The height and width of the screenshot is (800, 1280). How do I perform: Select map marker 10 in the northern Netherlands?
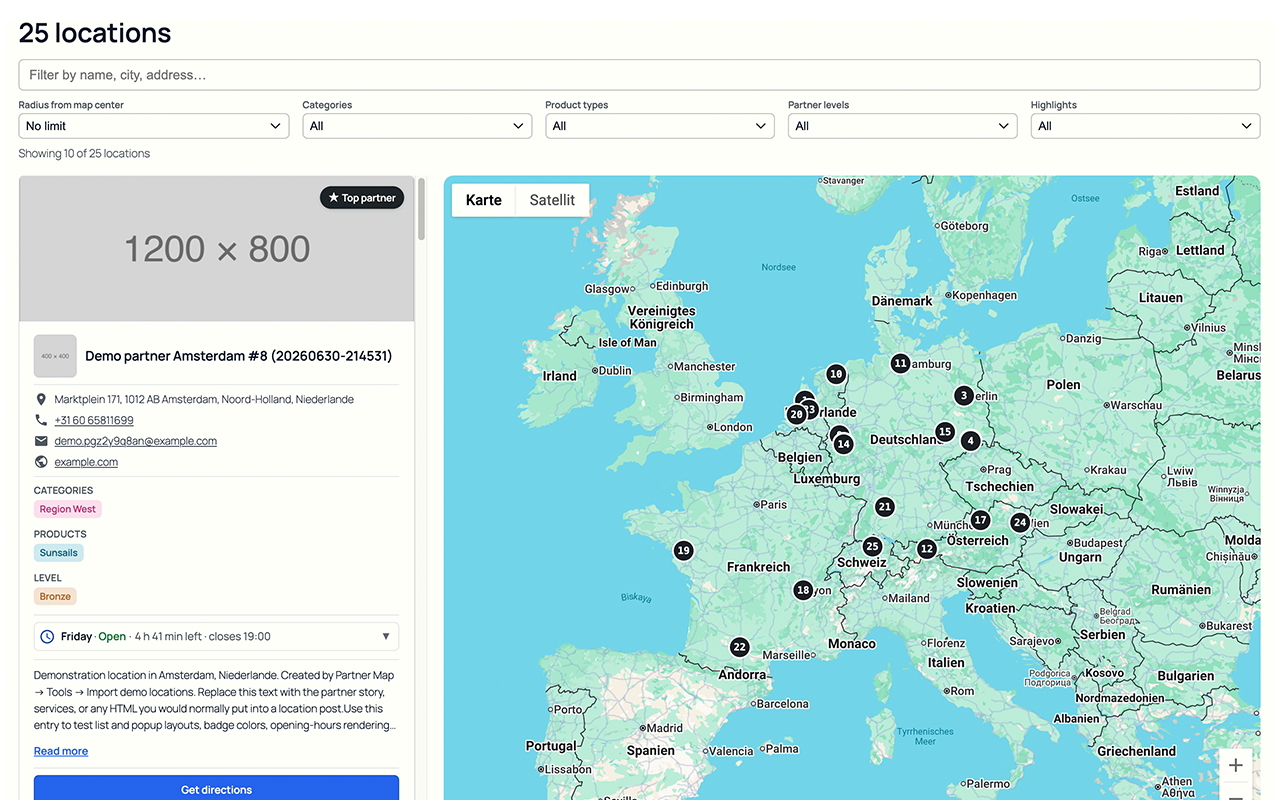click(836, 374)
